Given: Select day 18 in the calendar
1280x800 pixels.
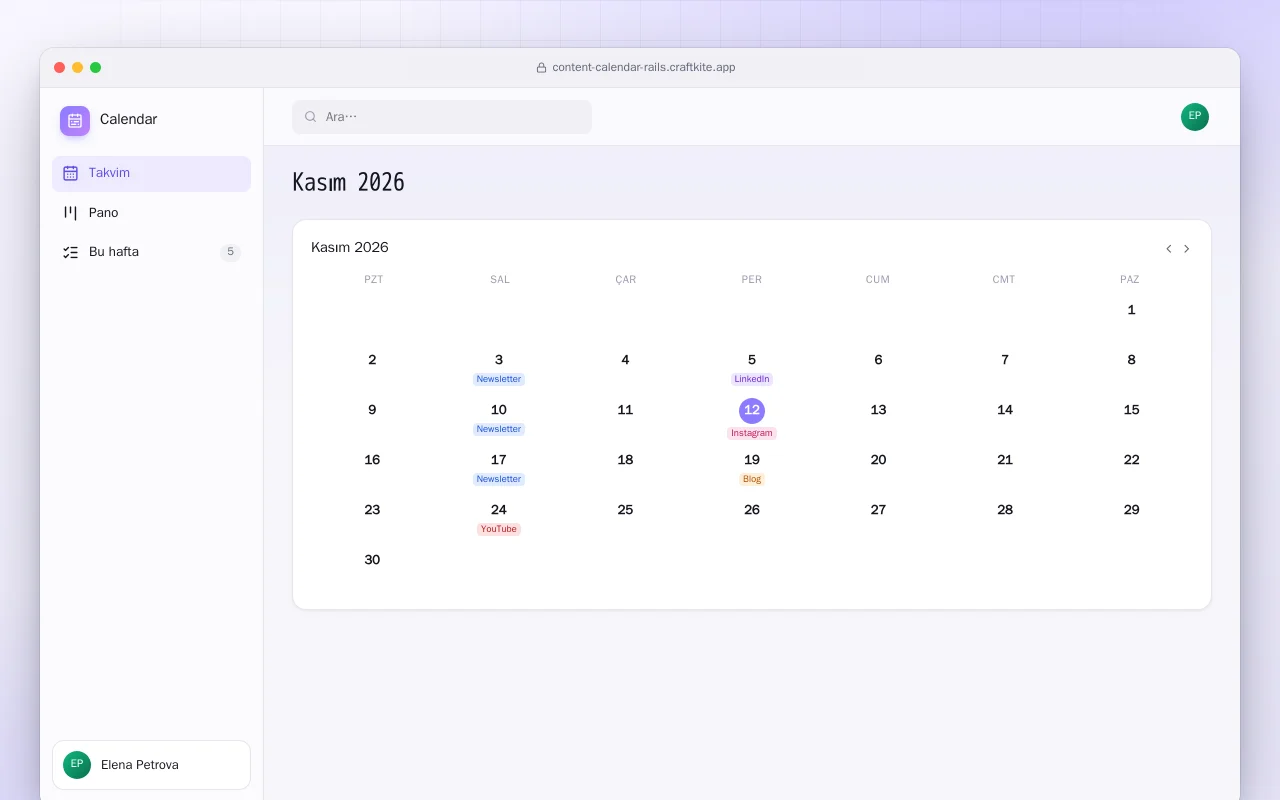Looking at the screenshot, I should click(625, 460).
